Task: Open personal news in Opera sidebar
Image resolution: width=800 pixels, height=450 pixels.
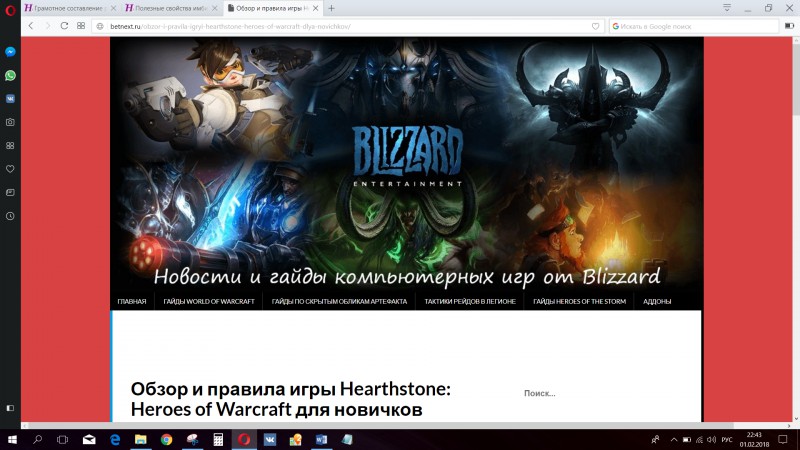Action: click(x=10, y=192)
